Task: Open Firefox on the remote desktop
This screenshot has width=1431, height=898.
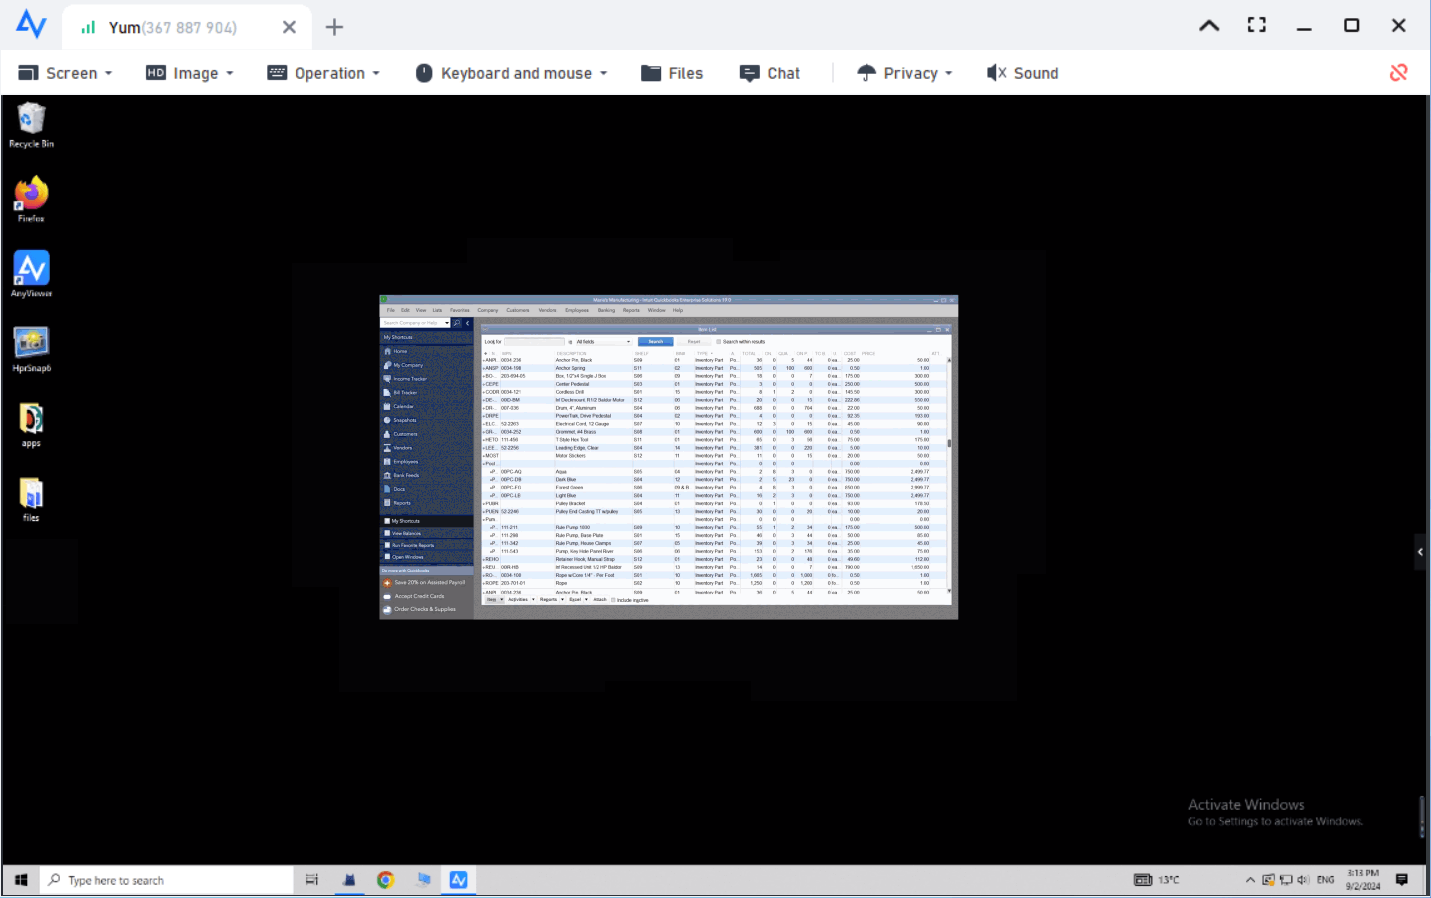Action: click(31, 194)
